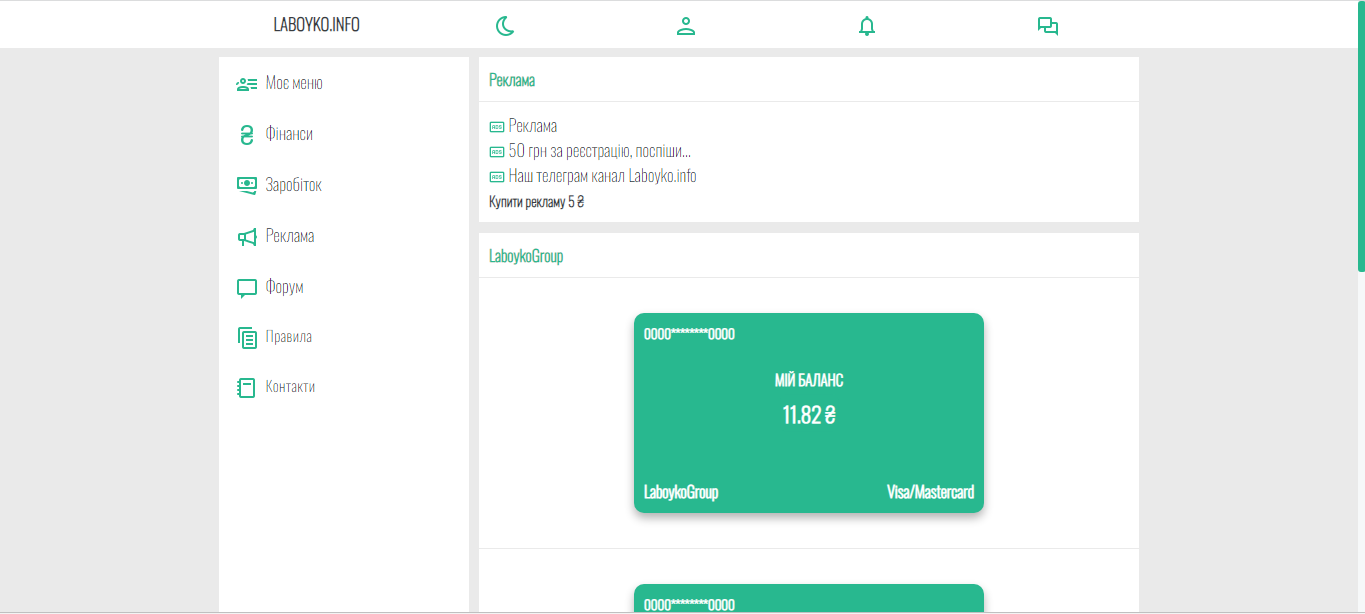The height and width of the screenshot is (614, 1365).
Task: Open the Правила menu item
Action: (x=288, y=337)
